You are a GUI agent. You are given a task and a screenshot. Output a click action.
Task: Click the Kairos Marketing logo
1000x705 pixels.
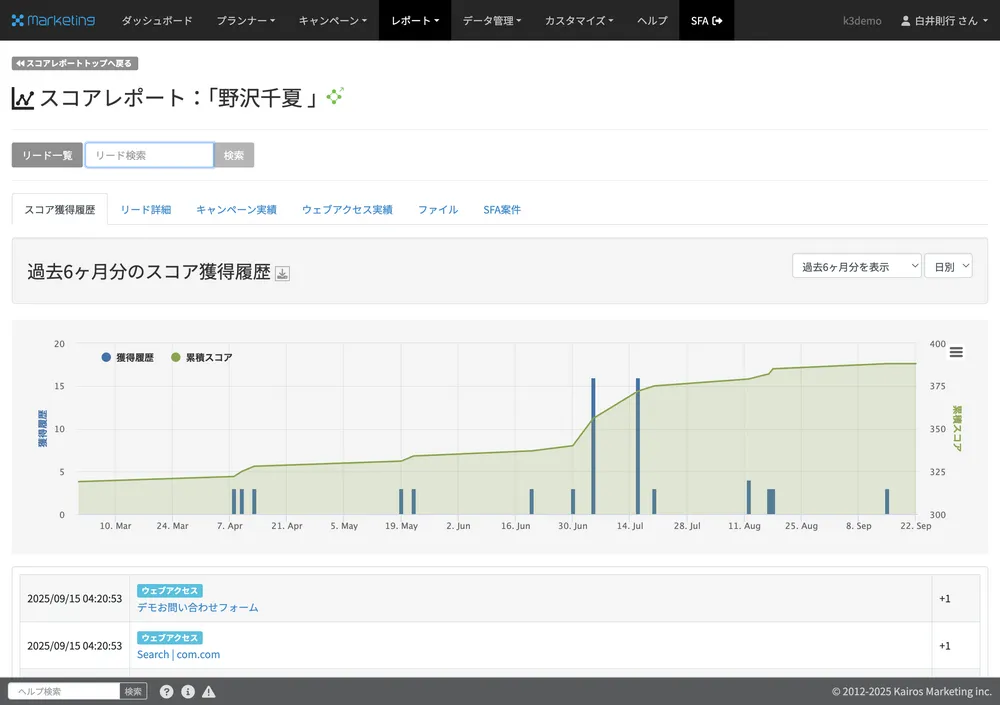(x=53, y=20)
